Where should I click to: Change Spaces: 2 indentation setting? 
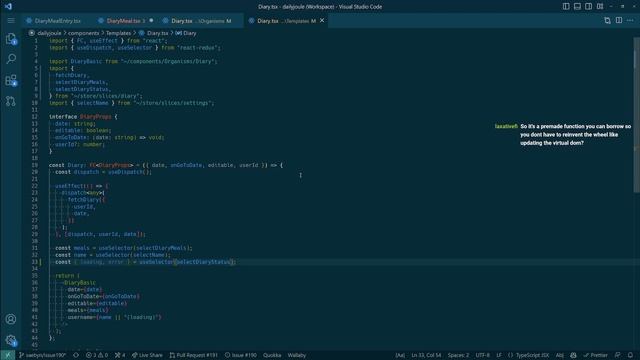point(458,355)
